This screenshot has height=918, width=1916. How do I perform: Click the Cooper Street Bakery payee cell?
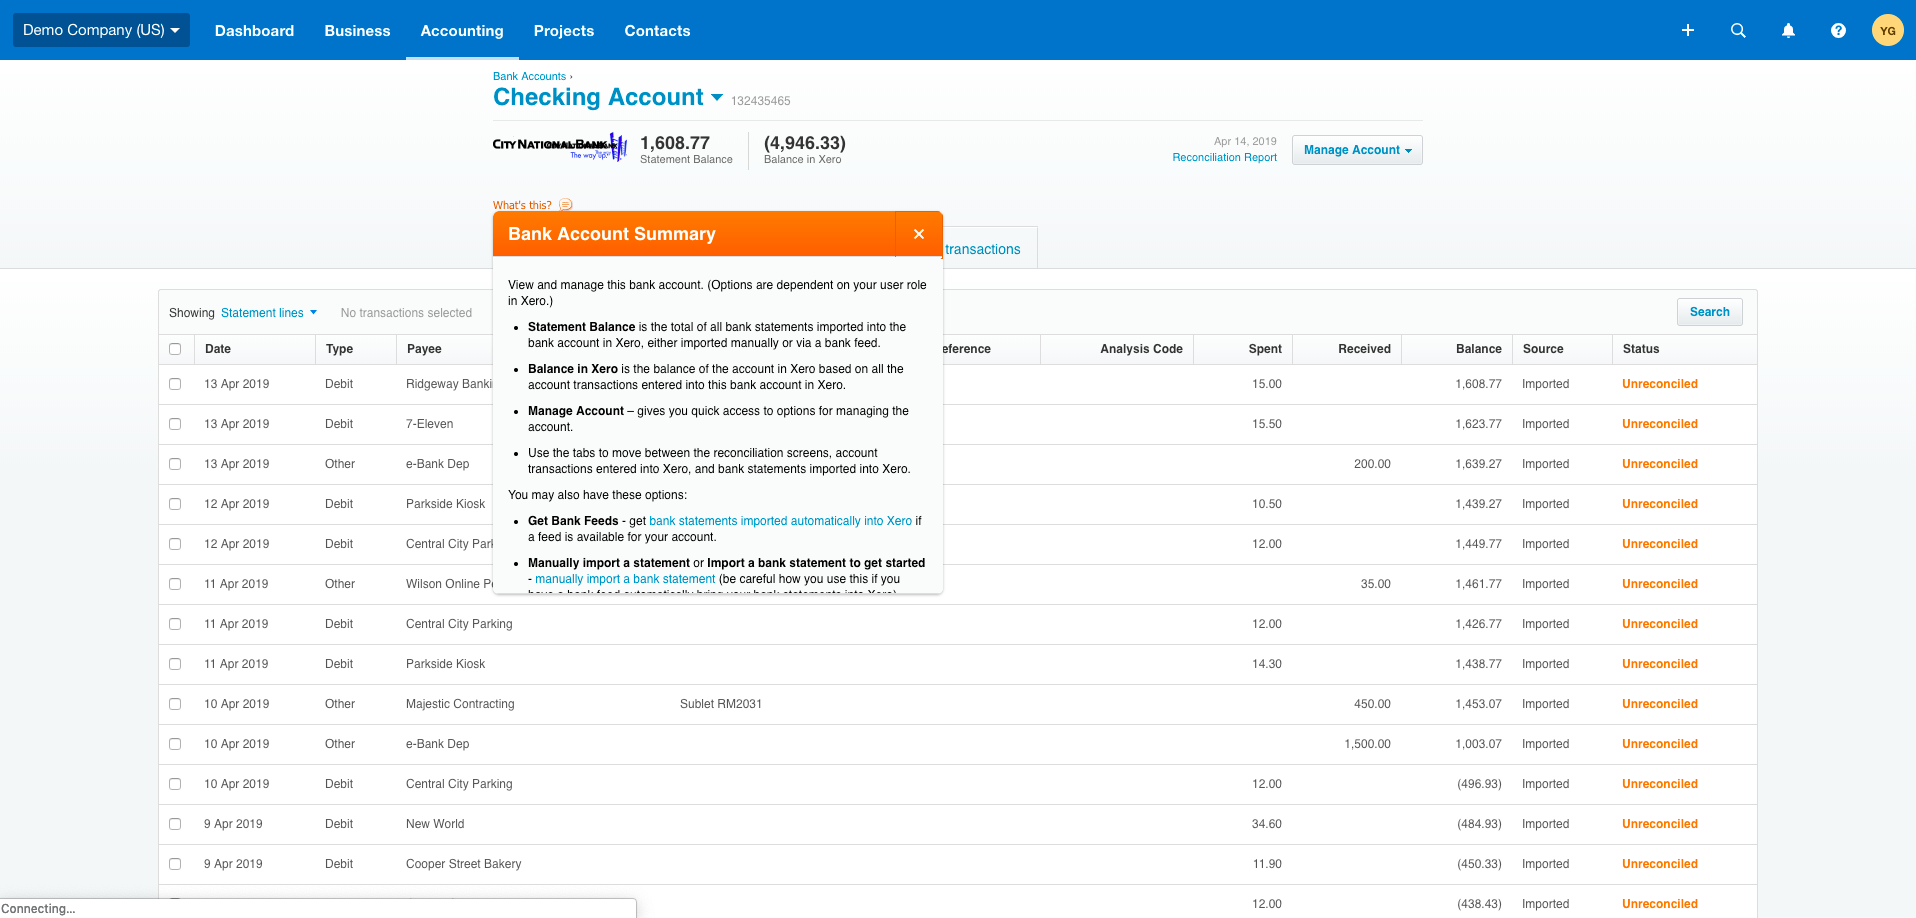[464, 864]
